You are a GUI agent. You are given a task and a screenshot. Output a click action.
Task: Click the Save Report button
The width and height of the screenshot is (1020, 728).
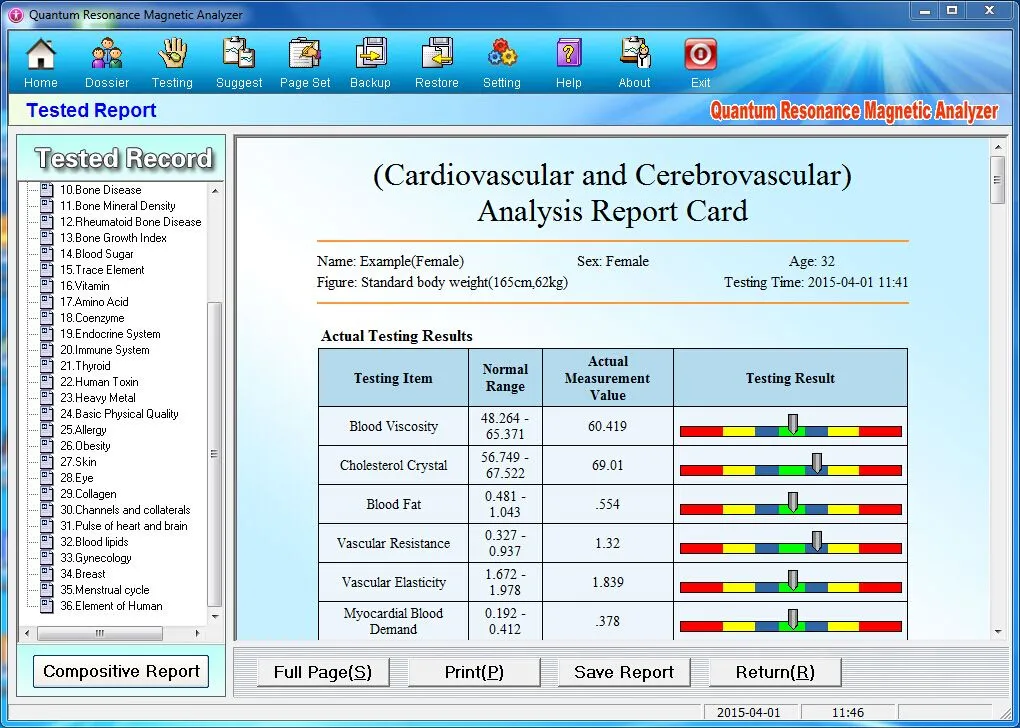(x=624, y=672)
